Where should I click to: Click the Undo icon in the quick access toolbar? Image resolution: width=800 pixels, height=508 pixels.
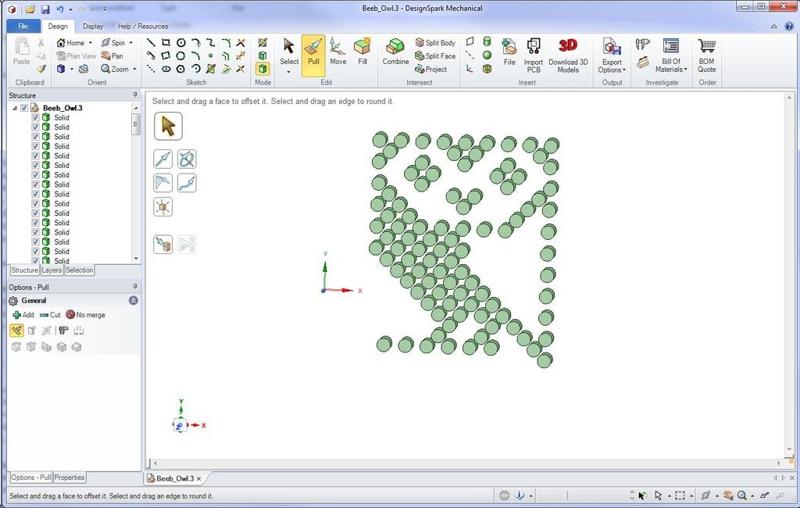coord(60,9)
